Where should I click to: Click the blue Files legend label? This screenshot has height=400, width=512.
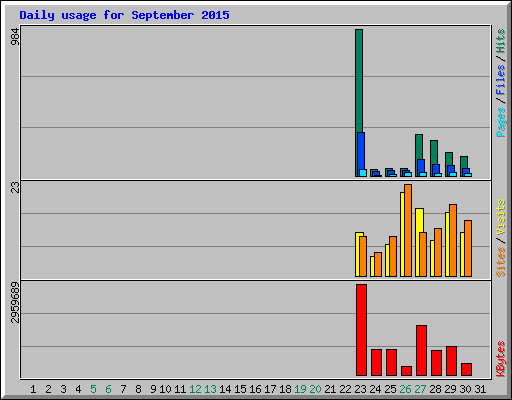(501, 80)
